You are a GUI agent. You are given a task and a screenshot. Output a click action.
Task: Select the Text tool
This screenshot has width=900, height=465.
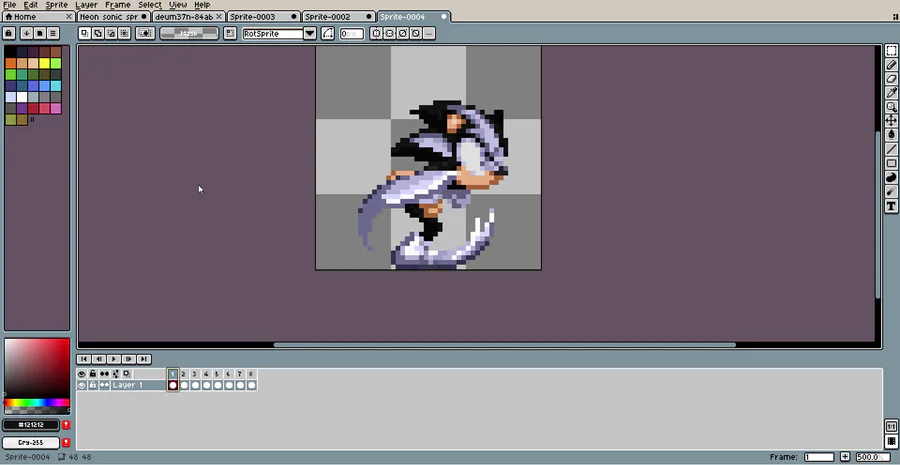[891, 206]
